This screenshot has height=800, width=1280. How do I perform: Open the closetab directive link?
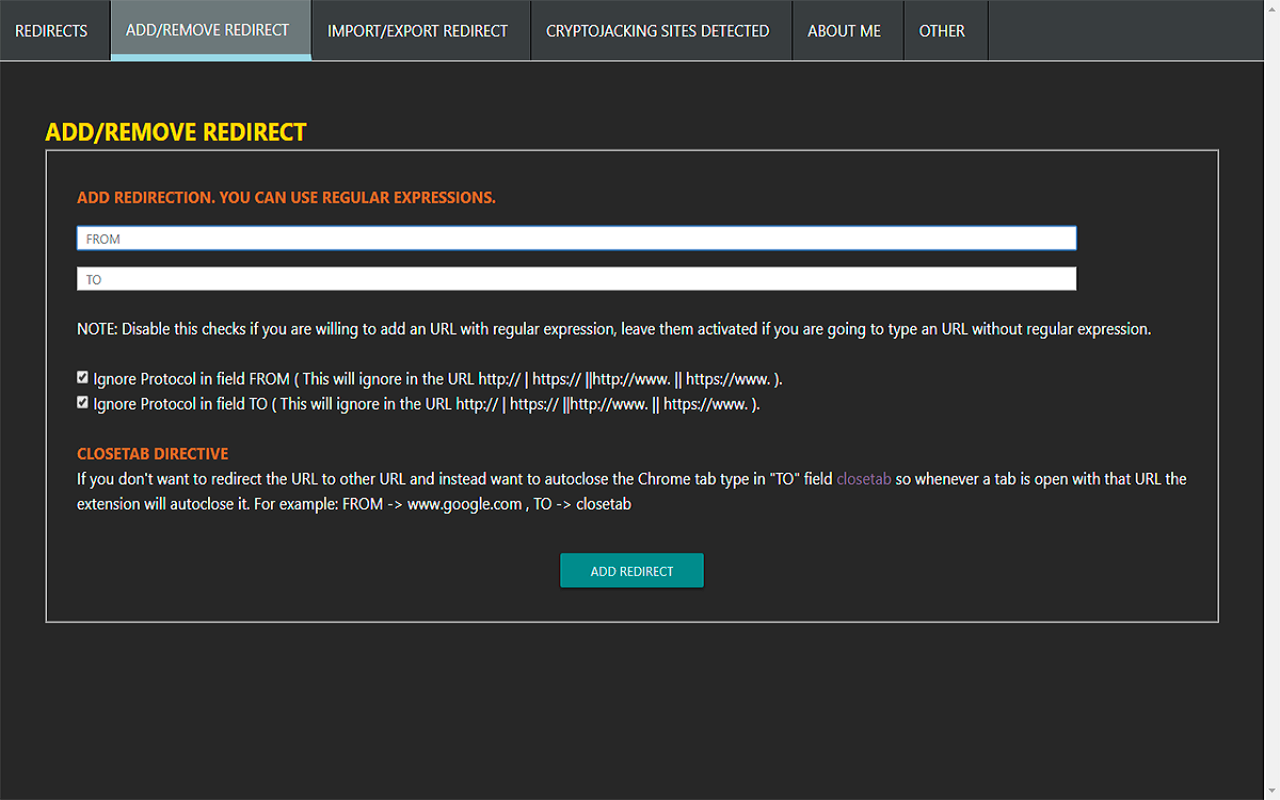863,479
